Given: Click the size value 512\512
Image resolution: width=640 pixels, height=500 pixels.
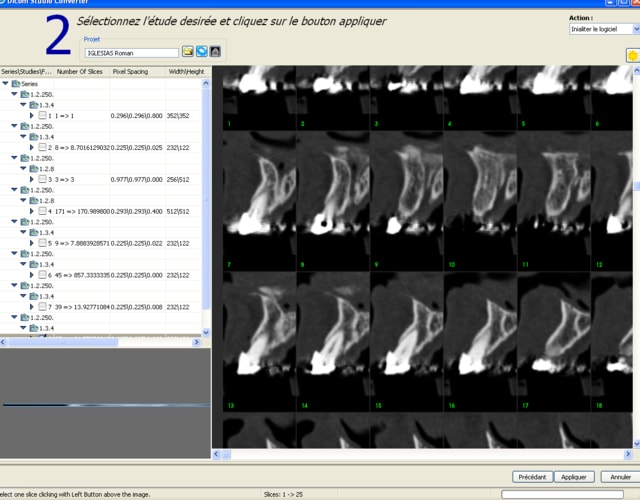Looking at the screenshot, I should click(178, 211).
